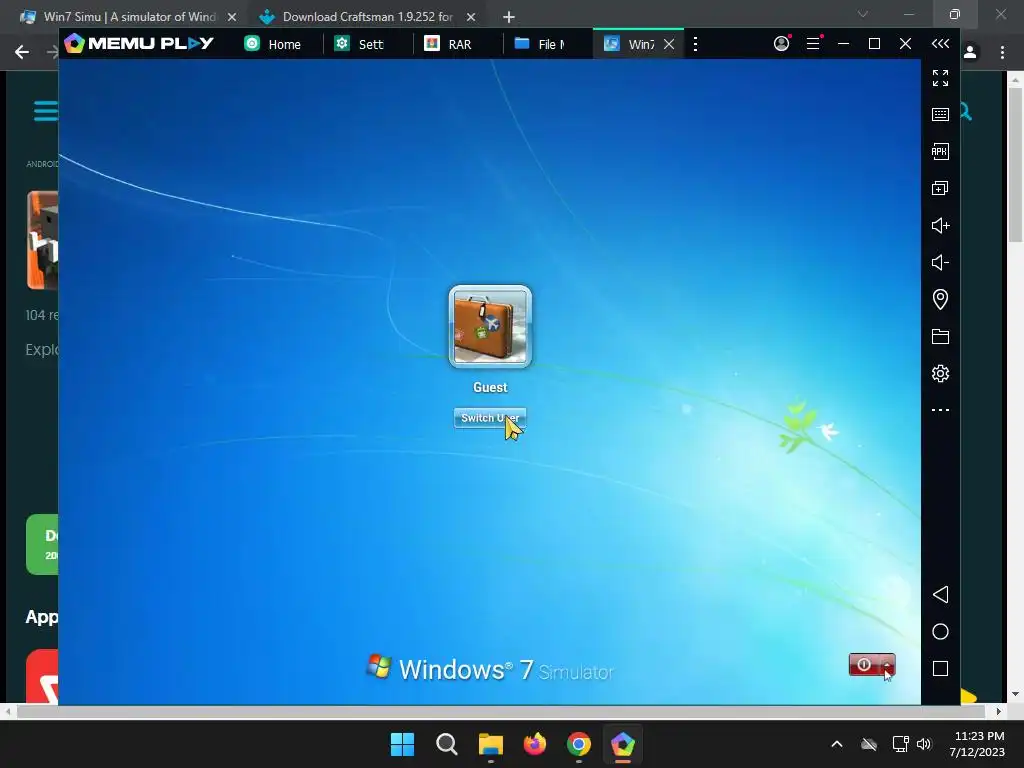This screenshot has width=1024, height=768.
Task: Tap the Android recent apps square button
Action: 940,669
